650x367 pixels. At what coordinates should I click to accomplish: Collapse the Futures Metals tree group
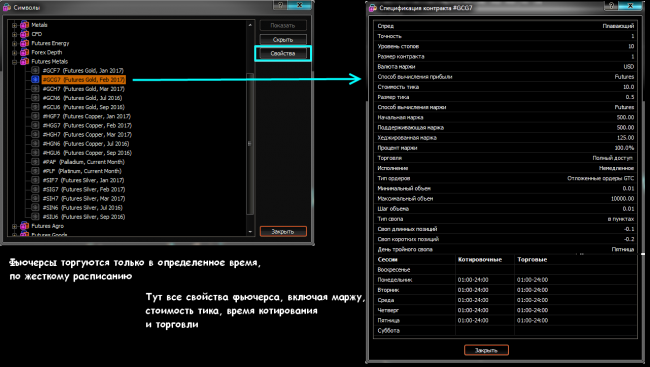click(15, 62)
